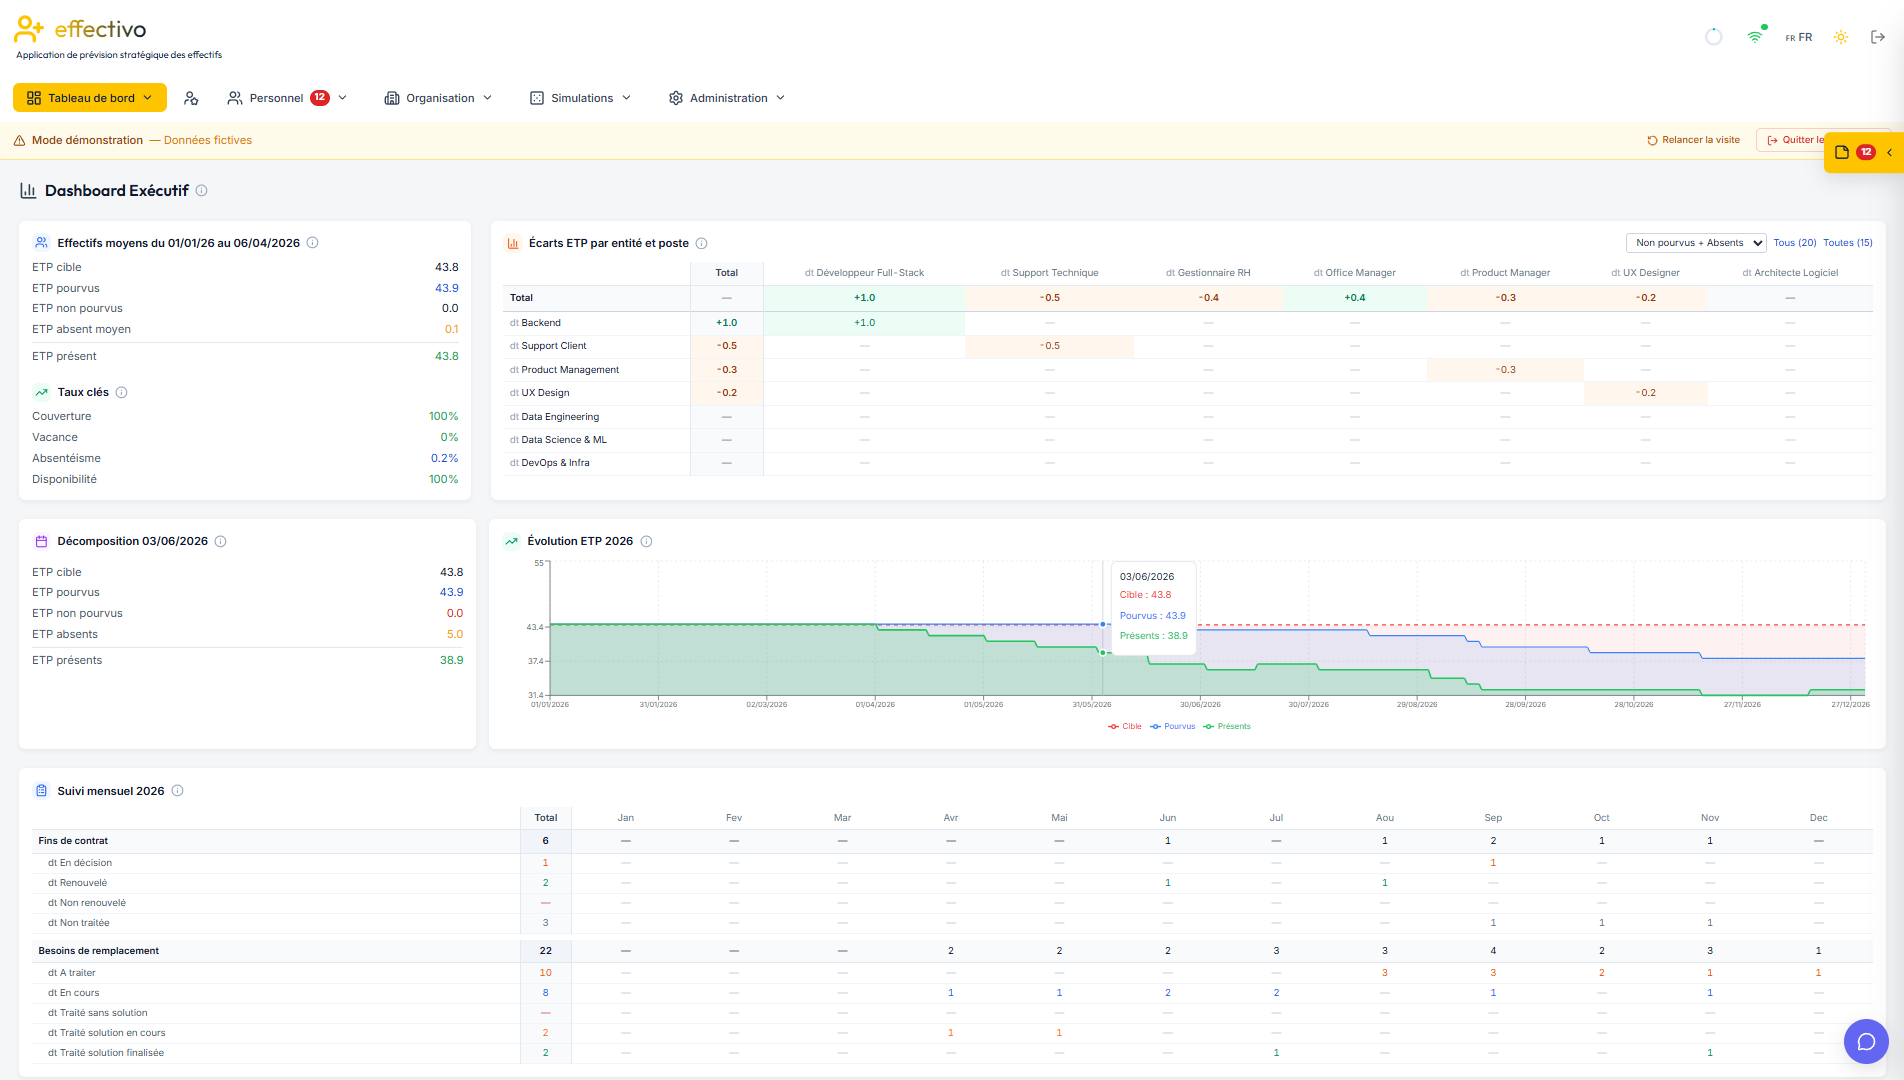Click the effectivo logo icon
Image resolution: width=1904 pixels, height=1080 pixels.
tap(29, 29)
